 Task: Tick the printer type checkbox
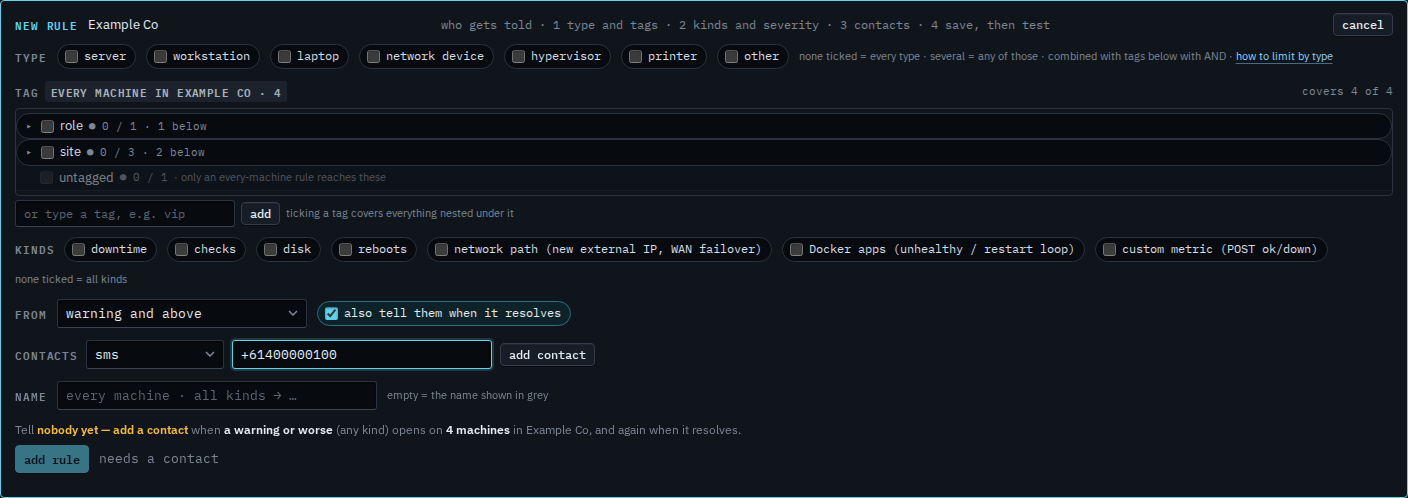(635, 57)
